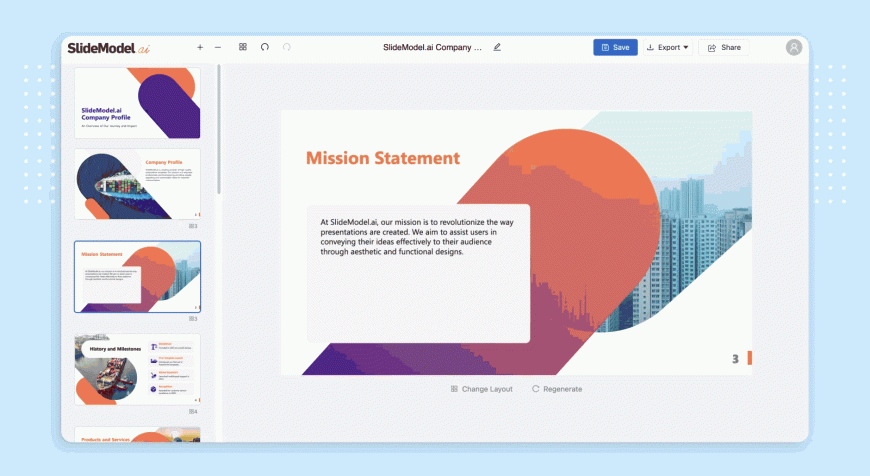Save the presentation
The height and width of the screenshot is (476, 870).
(615, 47)
